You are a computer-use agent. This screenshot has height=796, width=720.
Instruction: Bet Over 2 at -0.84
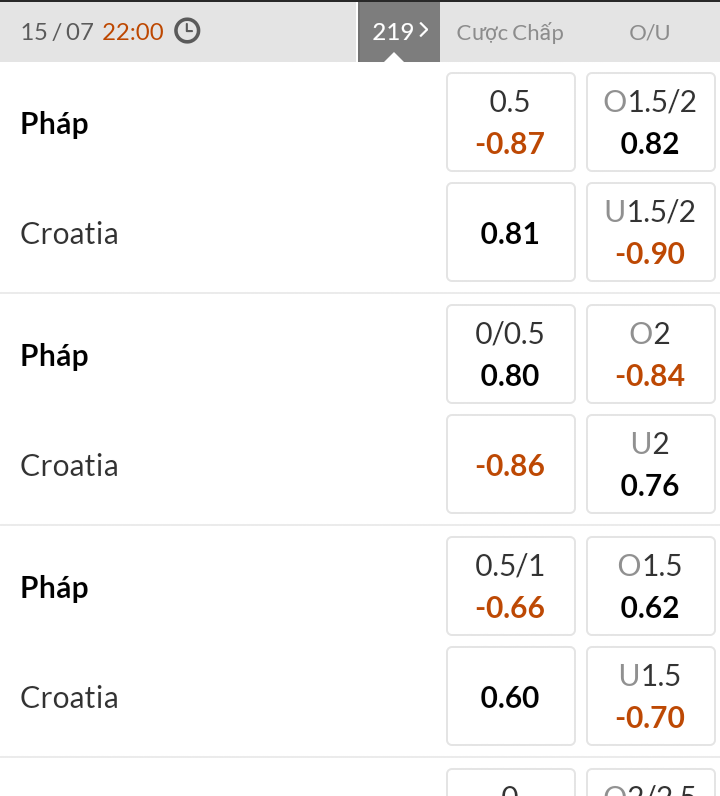coord(650,354)
